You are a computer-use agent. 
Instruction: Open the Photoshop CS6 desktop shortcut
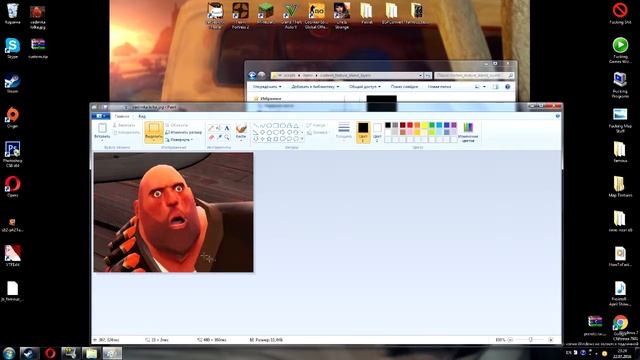[12, 154]
